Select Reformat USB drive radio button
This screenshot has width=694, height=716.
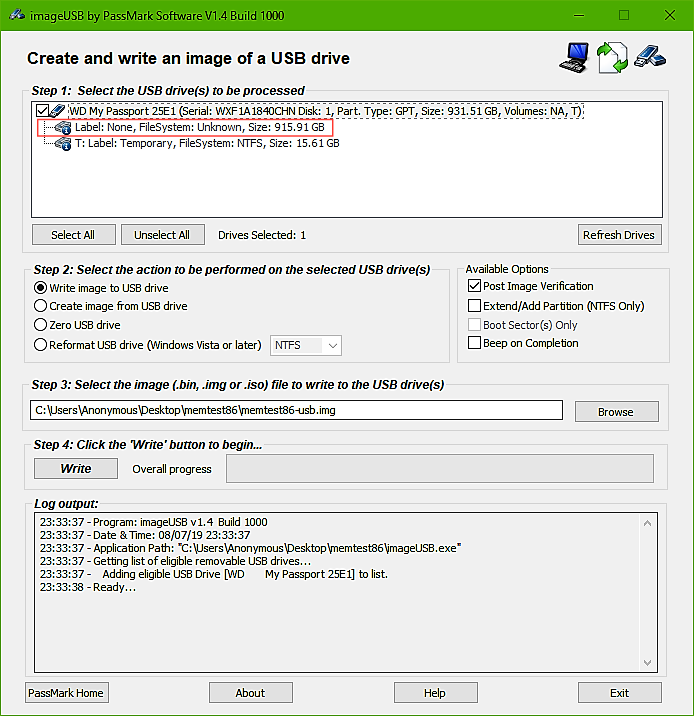(41, 345)
